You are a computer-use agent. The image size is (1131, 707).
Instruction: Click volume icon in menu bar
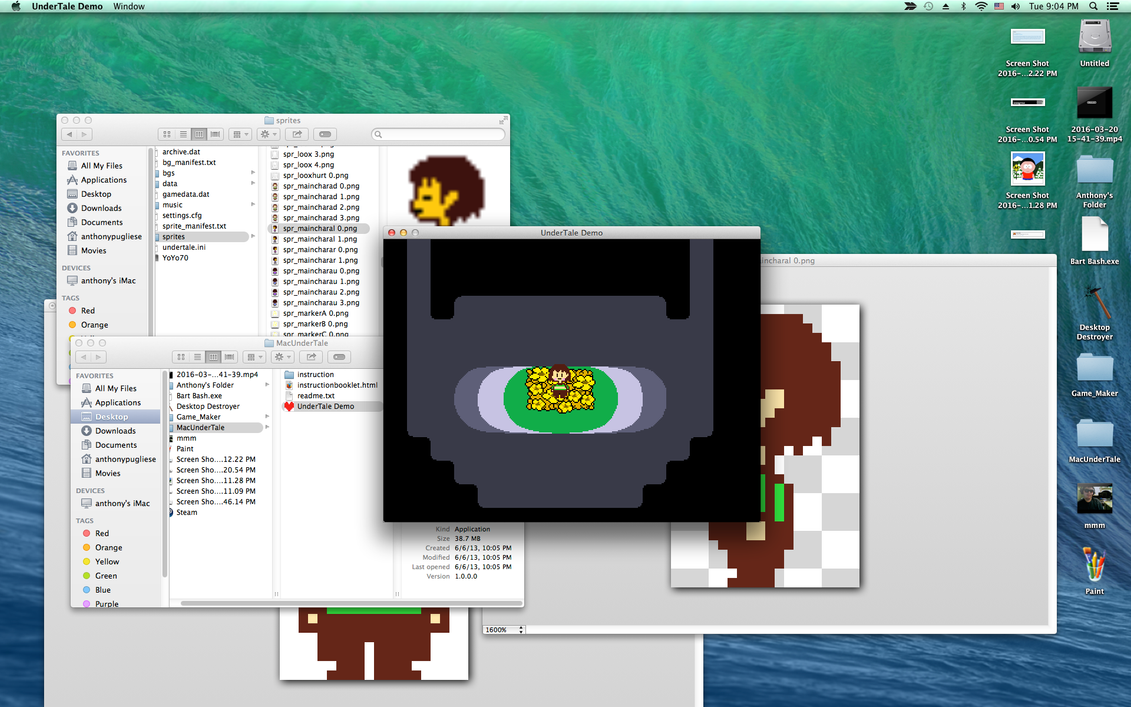1016,6
